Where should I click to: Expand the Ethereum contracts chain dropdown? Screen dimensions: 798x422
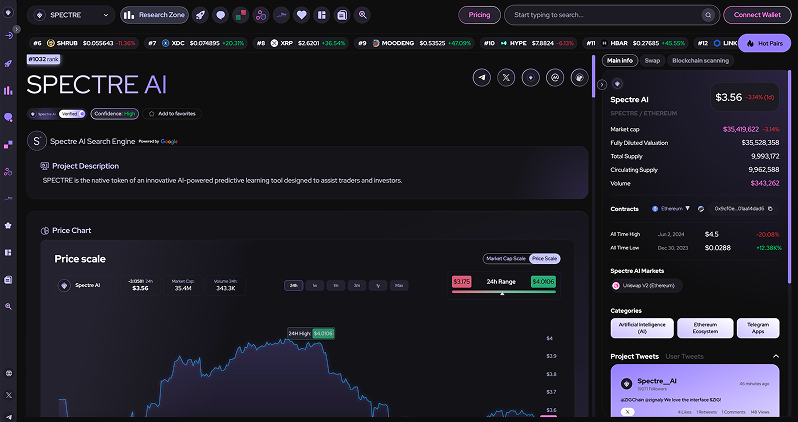pos(671,209)
